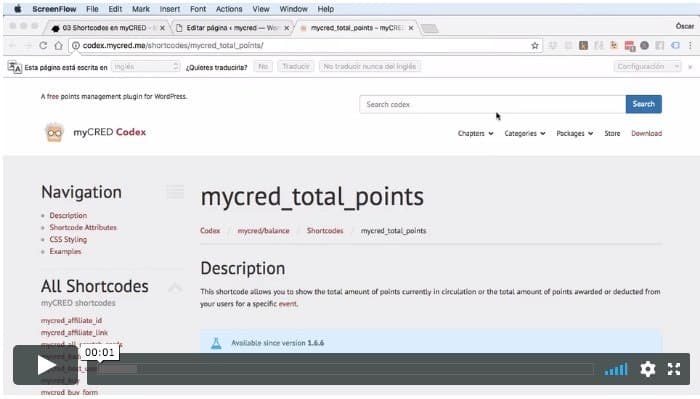Switch to 03 Shortcodes en myCRED tab
This screenshot has height=399, width=700.
coord(105,28)
